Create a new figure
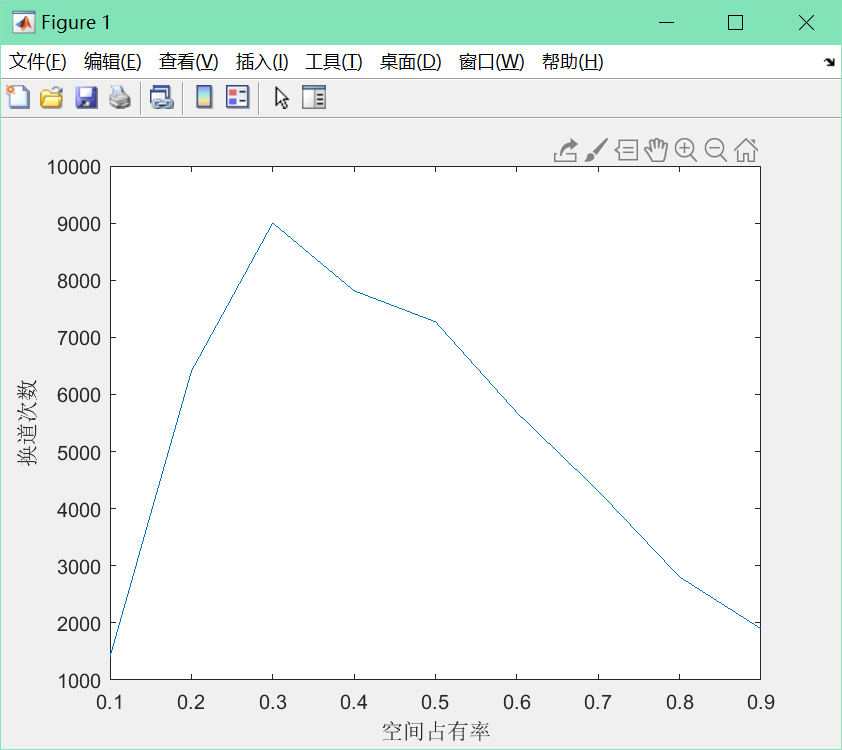Viewport: 842px width, 750px height. (x=17, y=97)
